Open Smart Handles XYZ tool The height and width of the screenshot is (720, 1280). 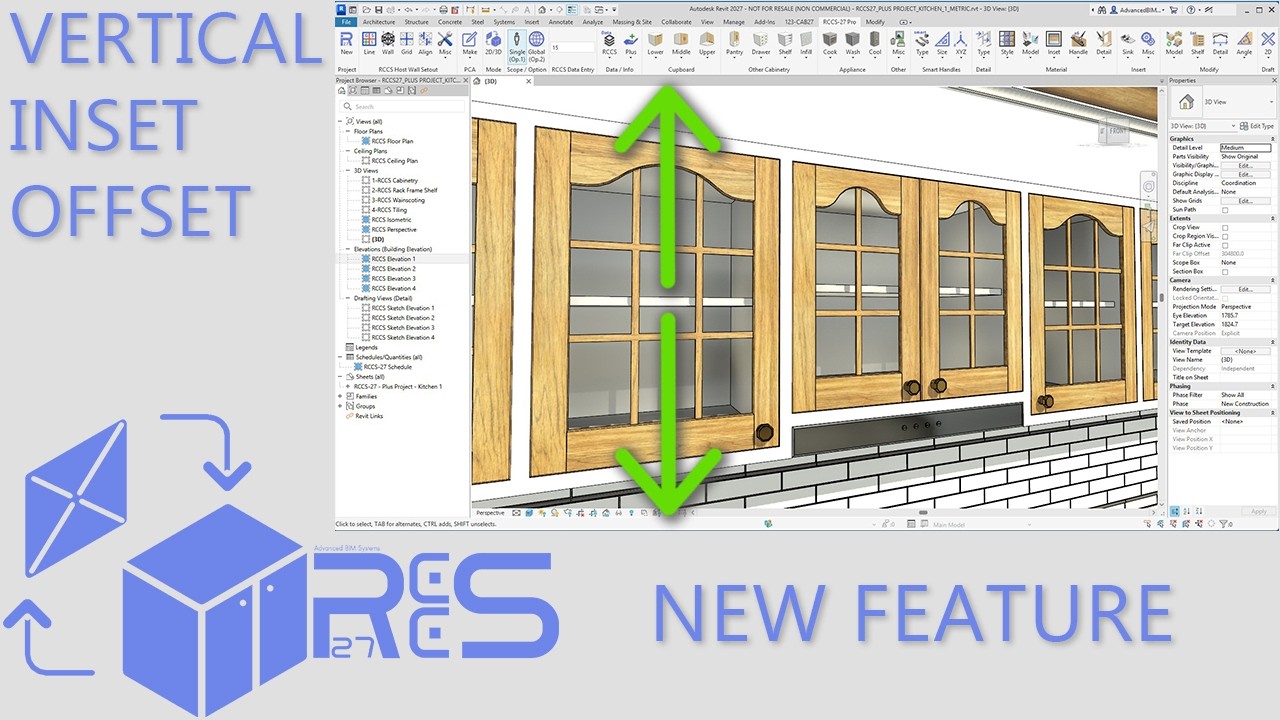pos(961,43)
